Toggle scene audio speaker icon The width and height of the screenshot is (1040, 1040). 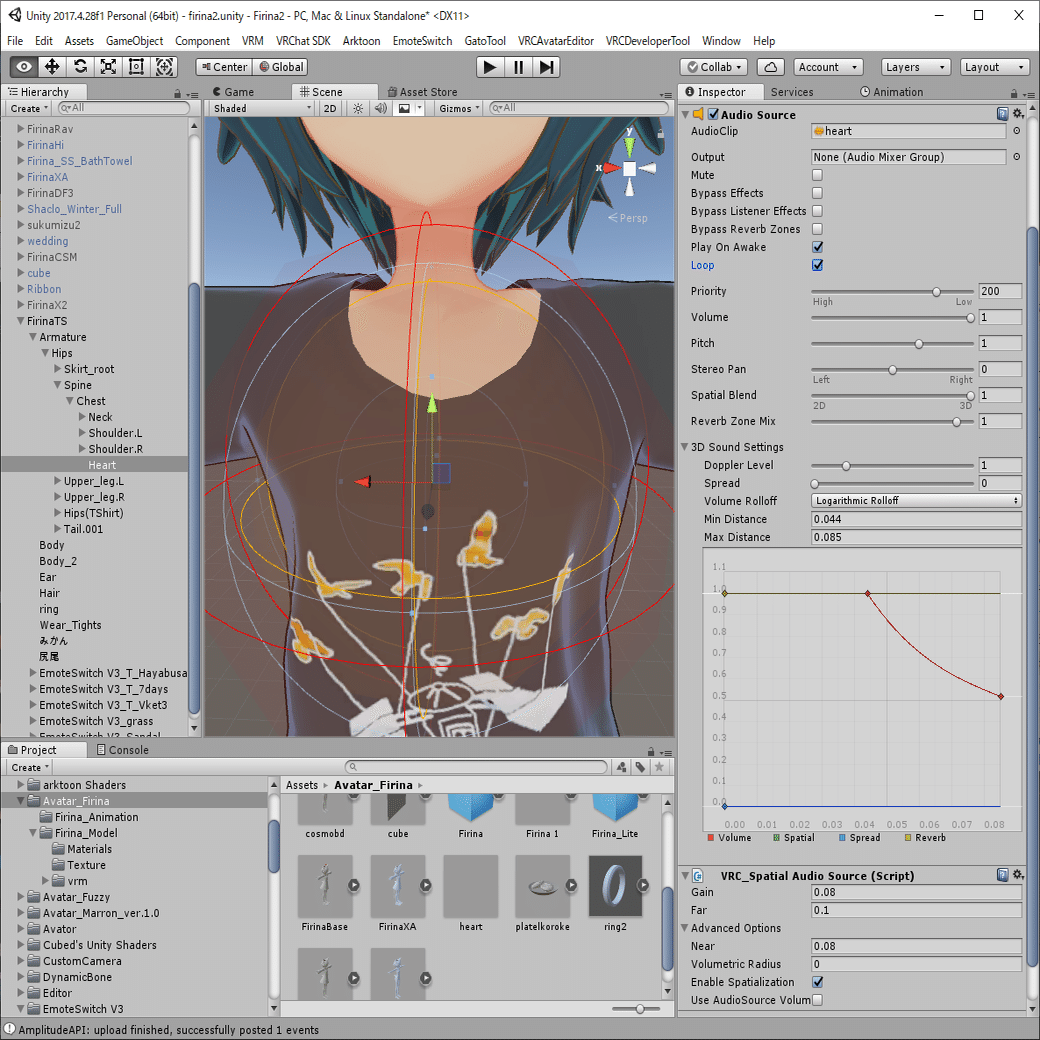(381, 108)
